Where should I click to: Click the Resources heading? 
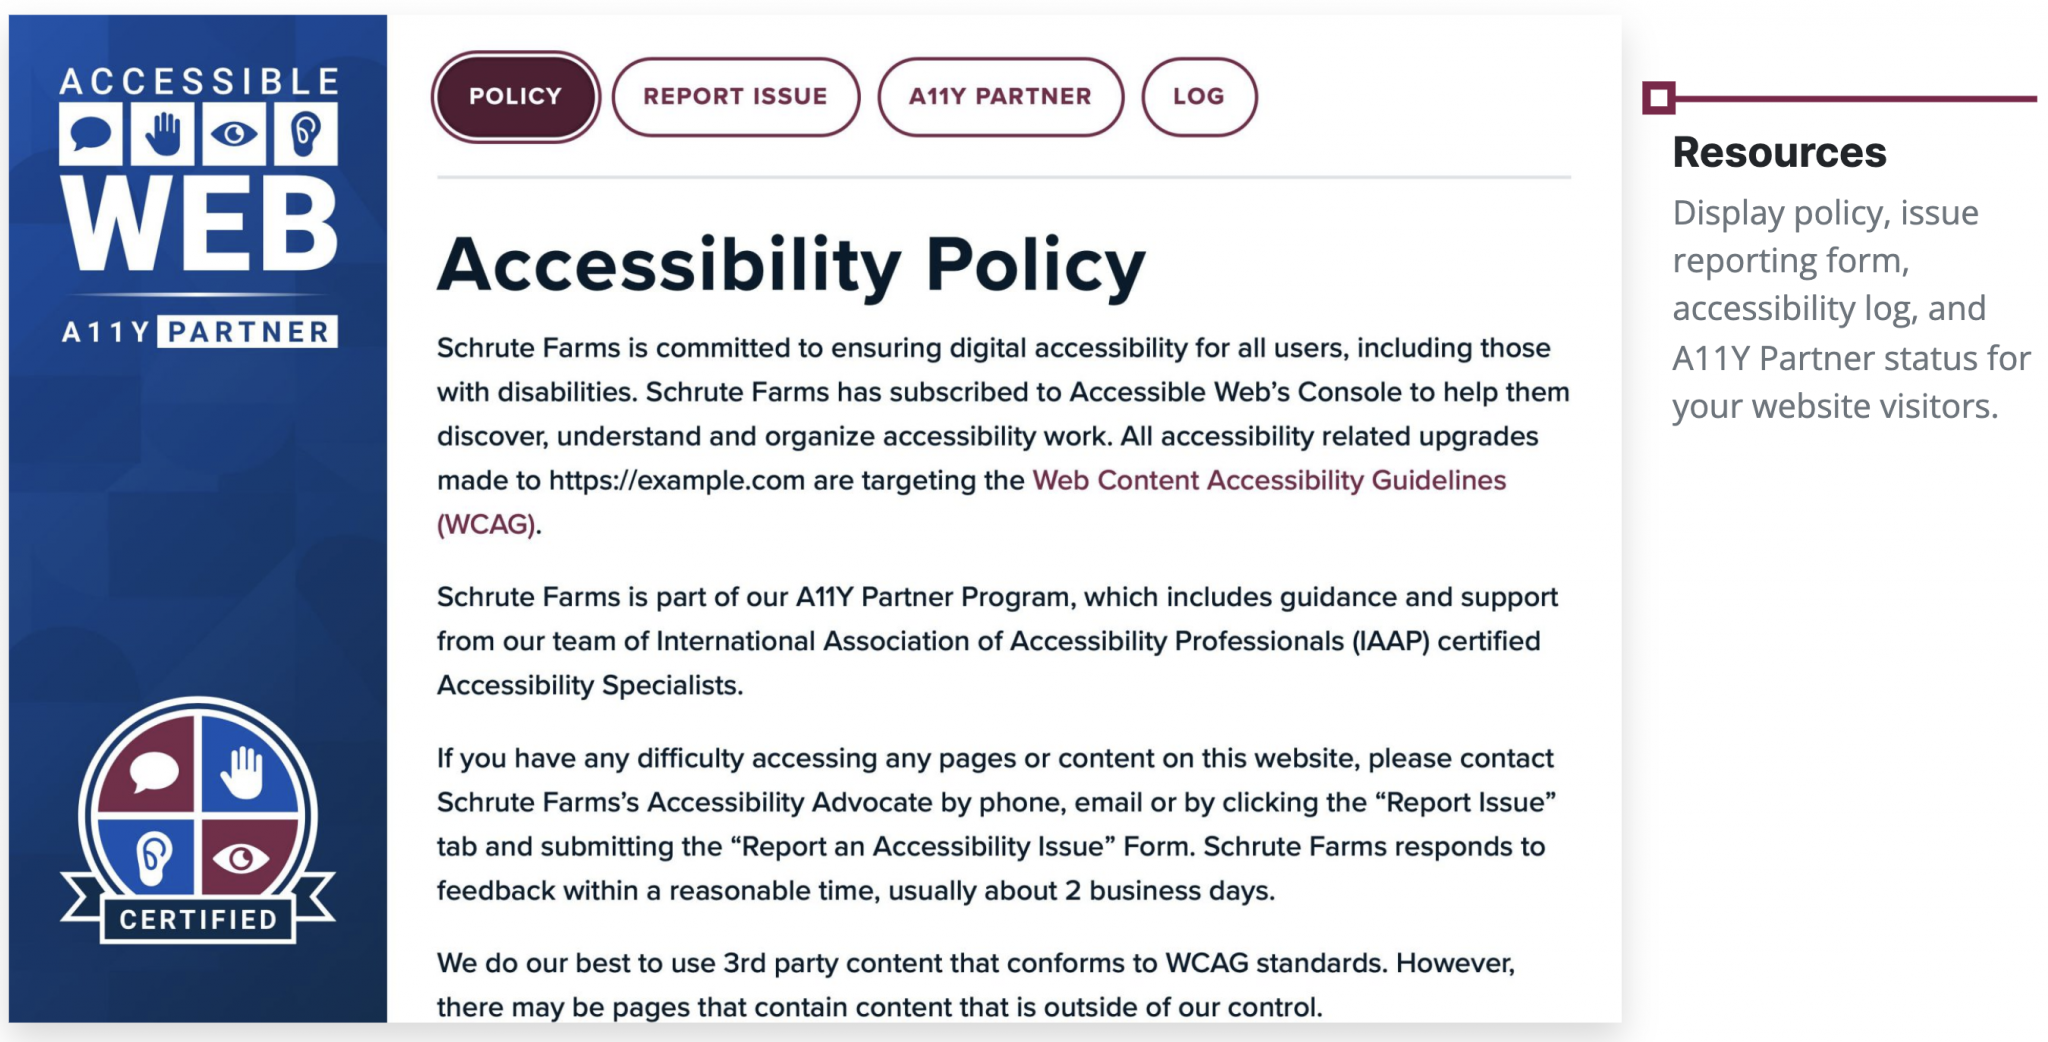1778,154
